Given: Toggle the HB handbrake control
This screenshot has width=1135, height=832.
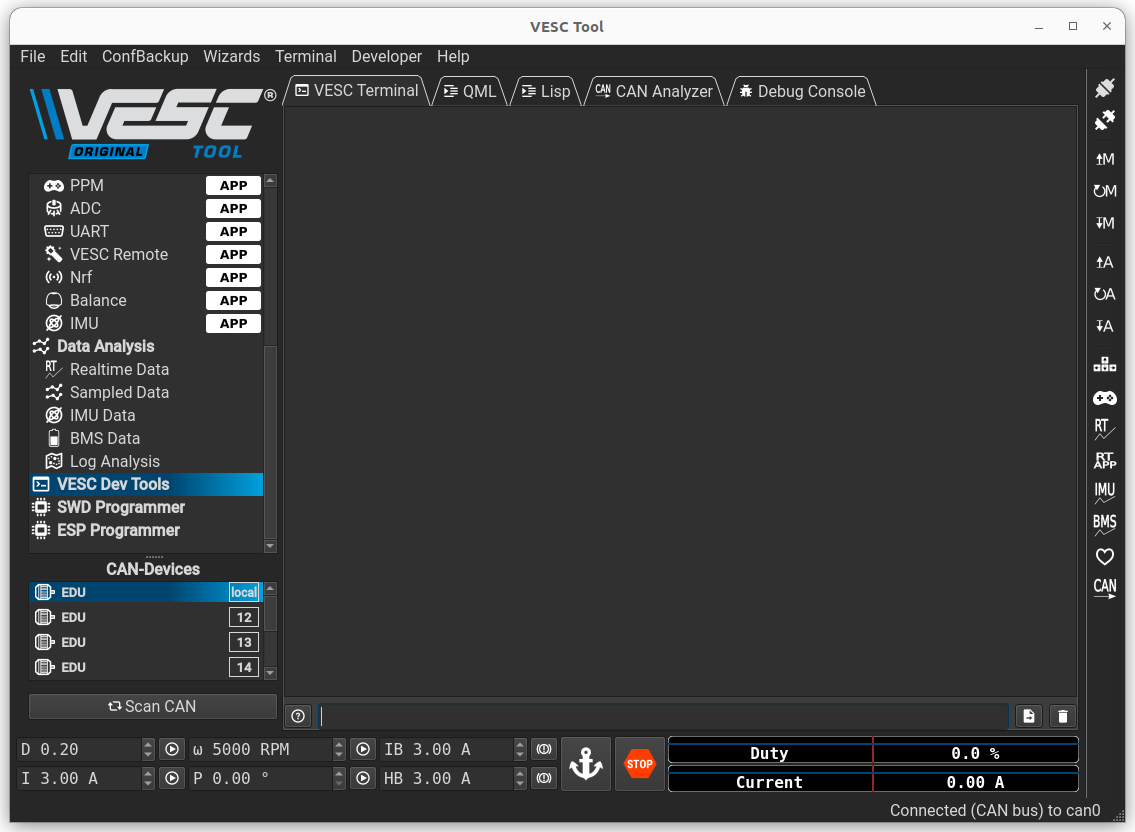Looking at the screenshot, I should click(x=543, y=777).
